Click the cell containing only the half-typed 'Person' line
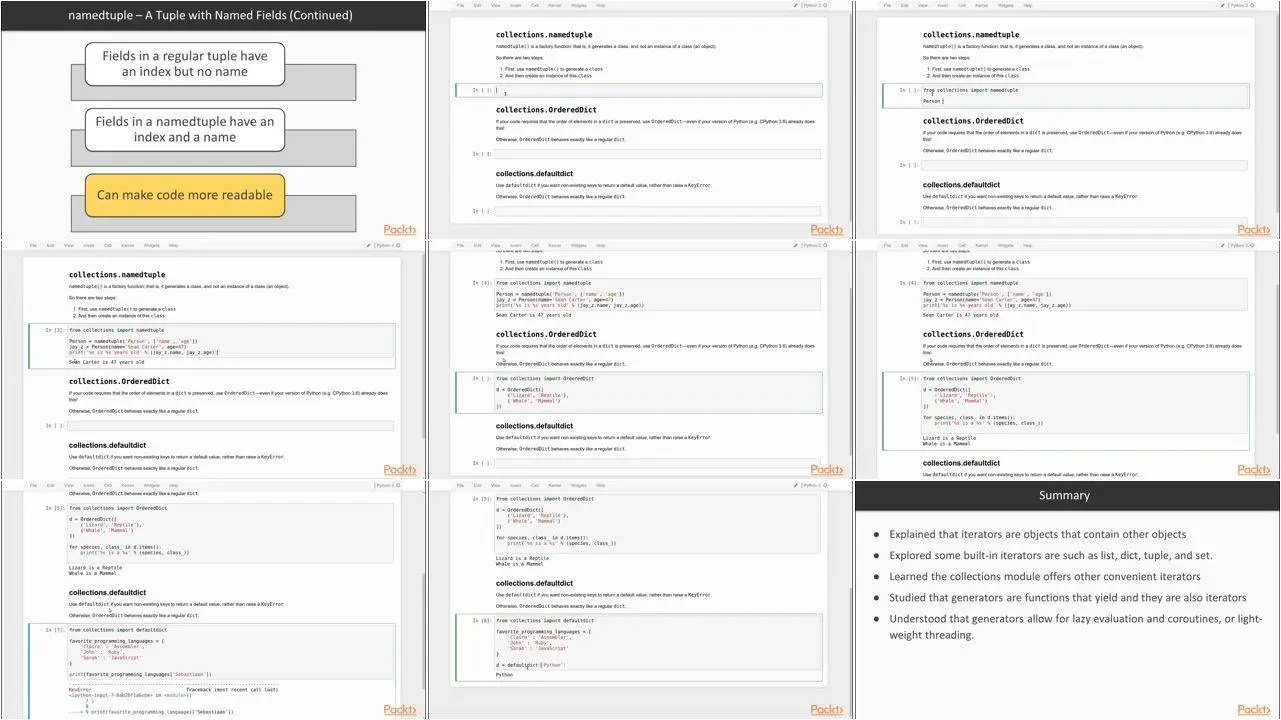The height and width of the screenshot is (720, 1281). tap(1085, 95)
